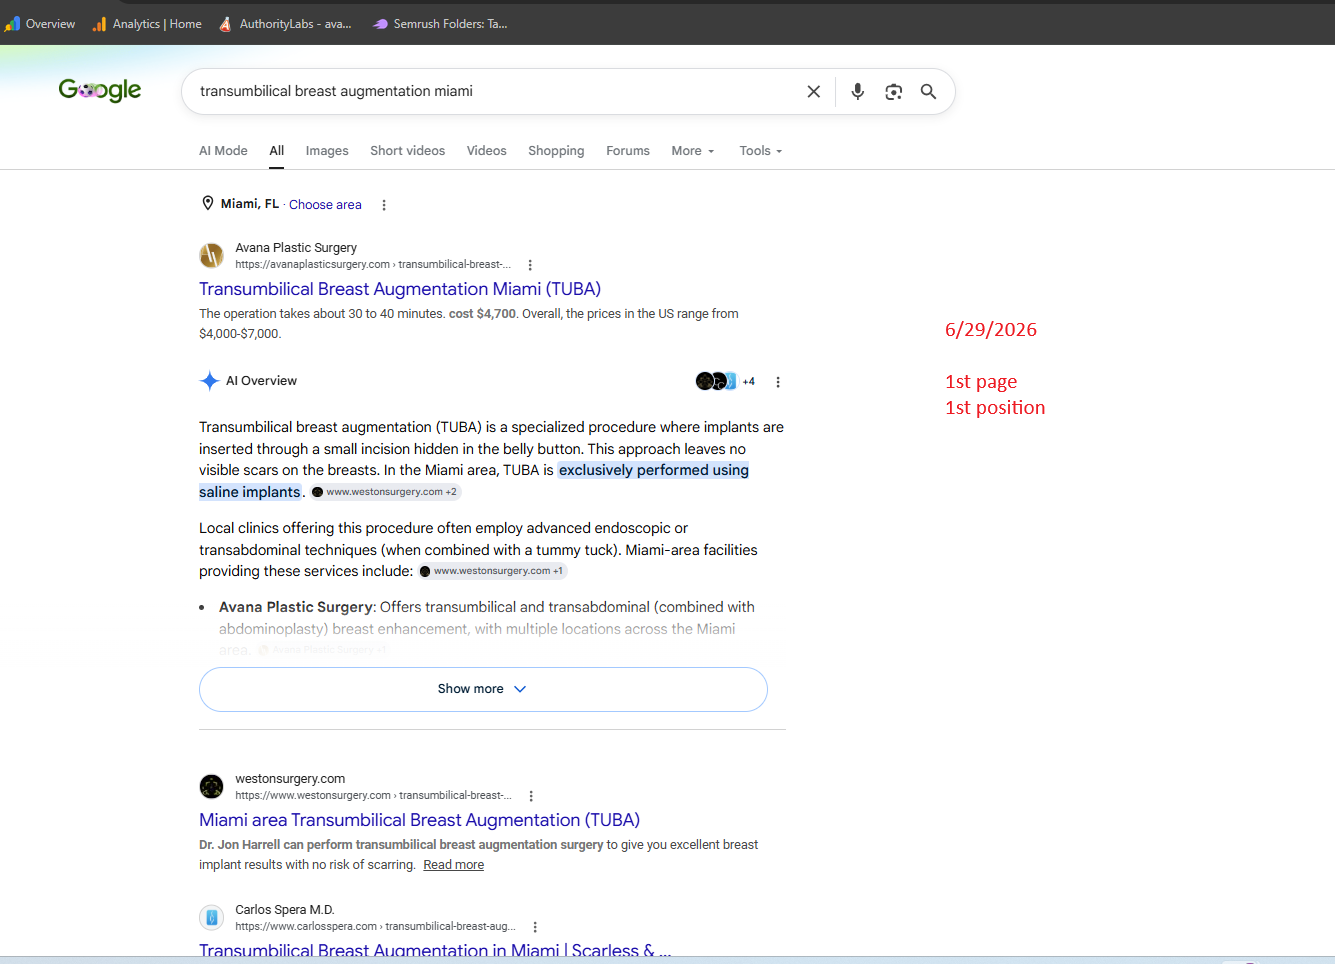
Task: Expand the More search filters dropdown
Action: pyautogui.click(x=693, y=151)
